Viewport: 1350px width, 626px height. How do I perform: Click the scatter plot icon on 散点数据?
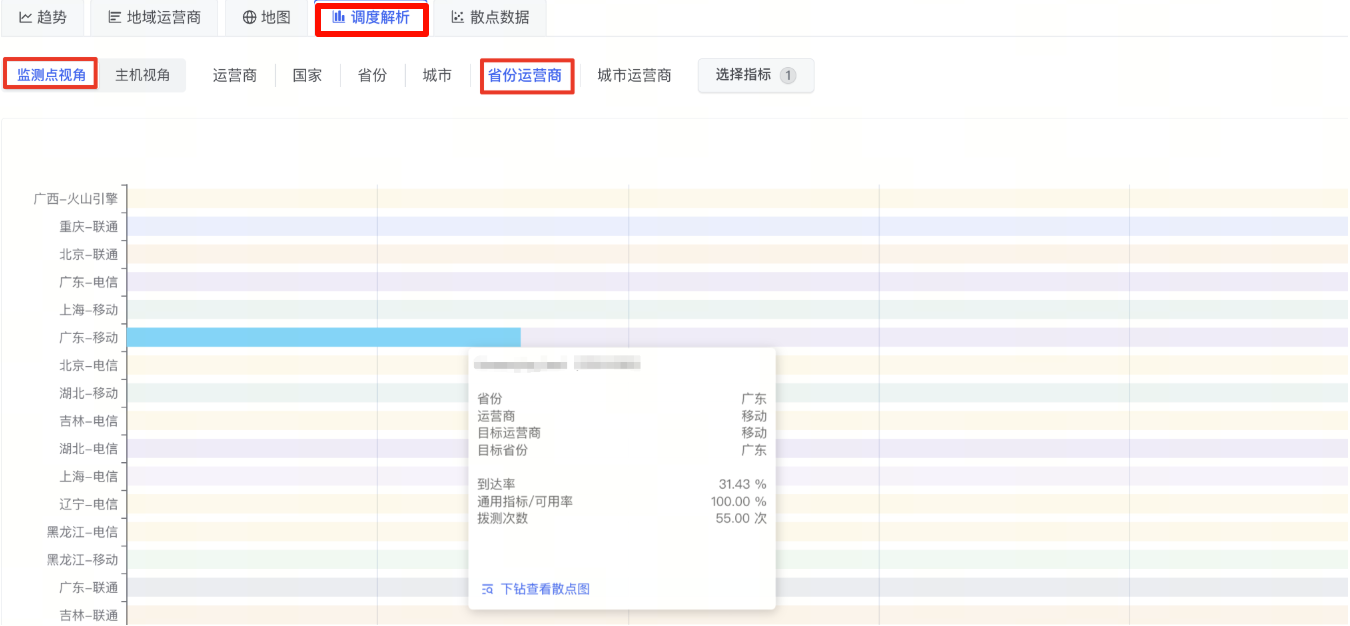coord(458,17)
